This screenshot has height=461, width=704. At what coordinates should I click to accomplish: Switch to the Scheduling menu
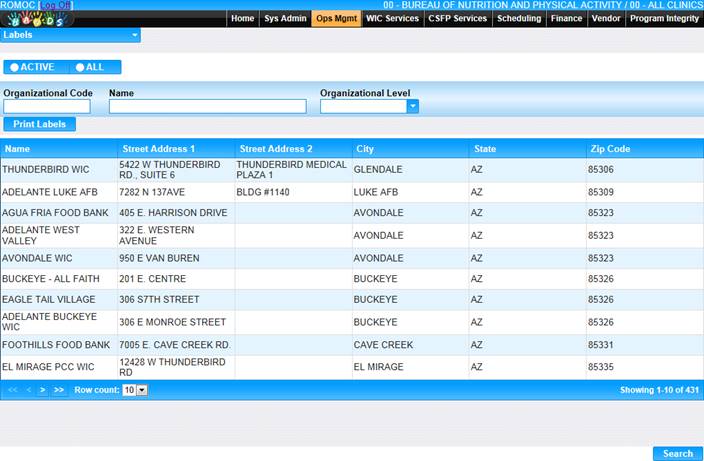click(519, 18)
